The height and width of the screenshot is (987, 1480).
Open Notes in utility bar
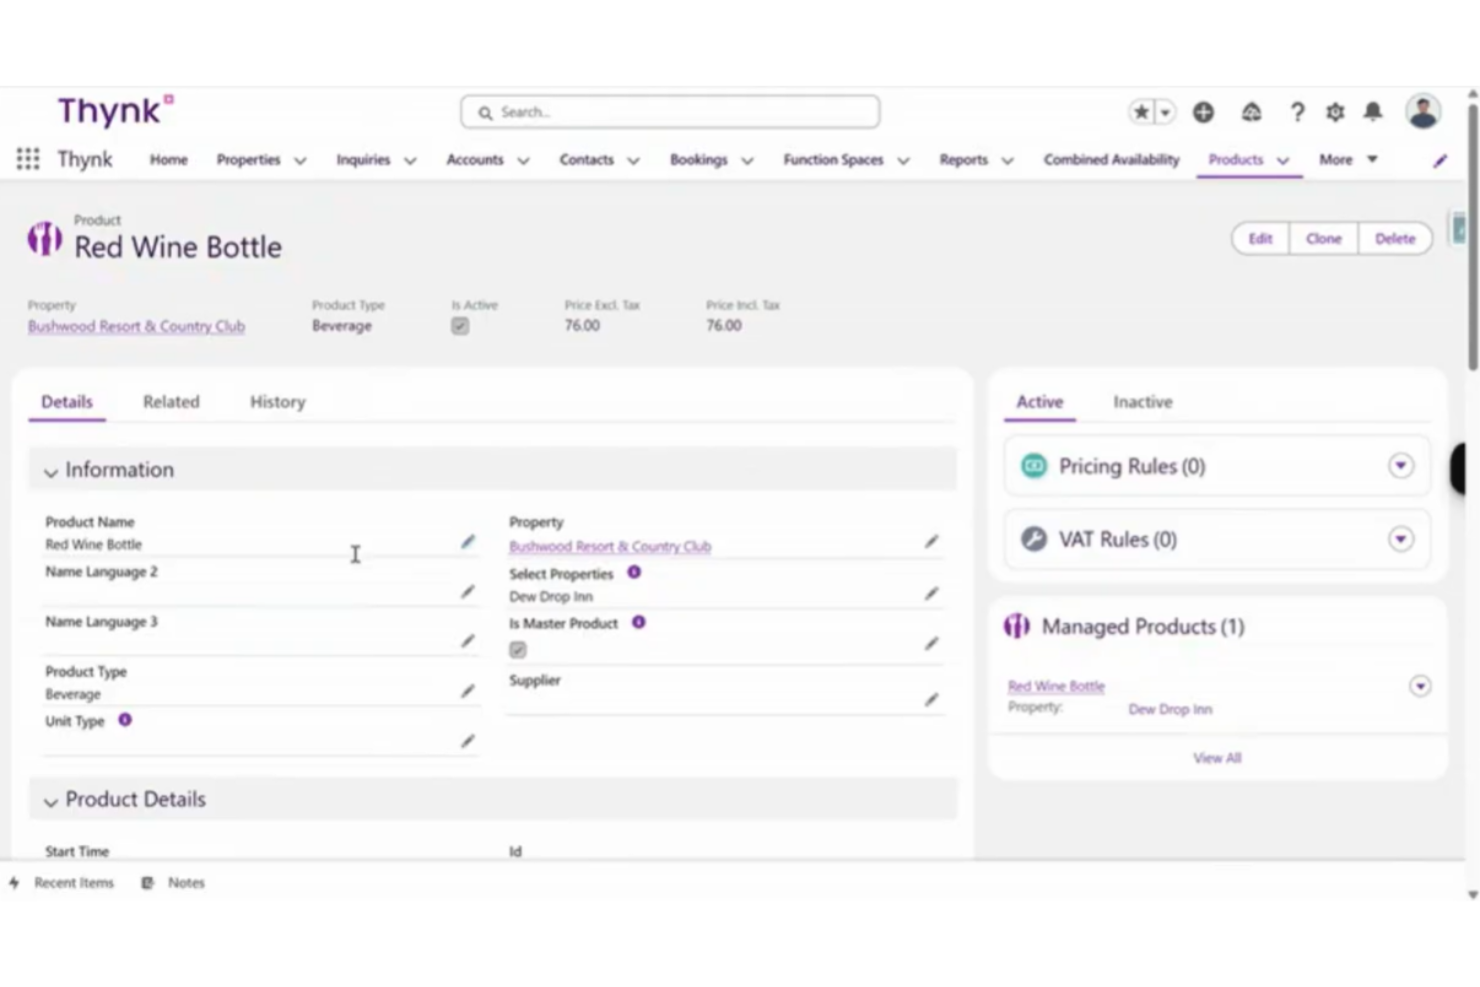tap(174, 883)
